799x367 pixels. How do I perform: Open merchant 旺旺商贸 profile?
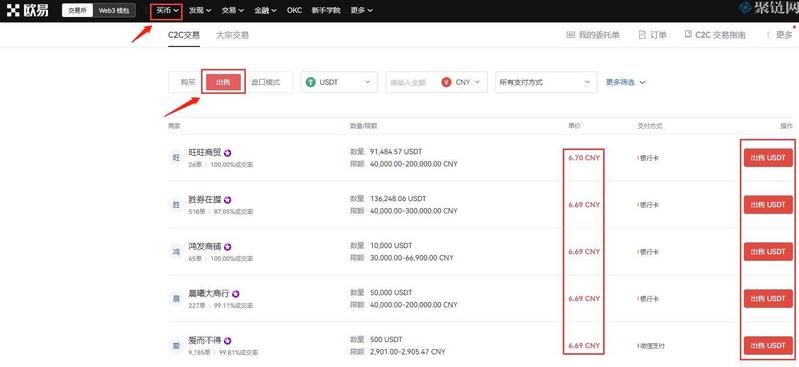[x=205, y=153]
